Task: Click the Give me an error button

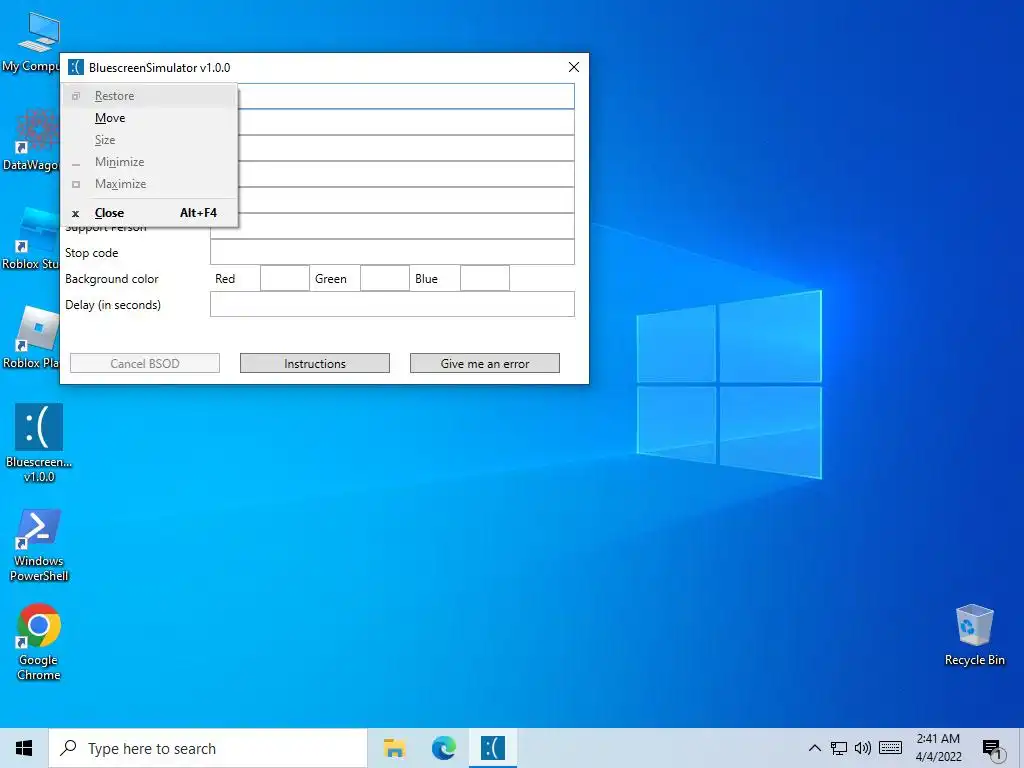Action: pos(485,363)
